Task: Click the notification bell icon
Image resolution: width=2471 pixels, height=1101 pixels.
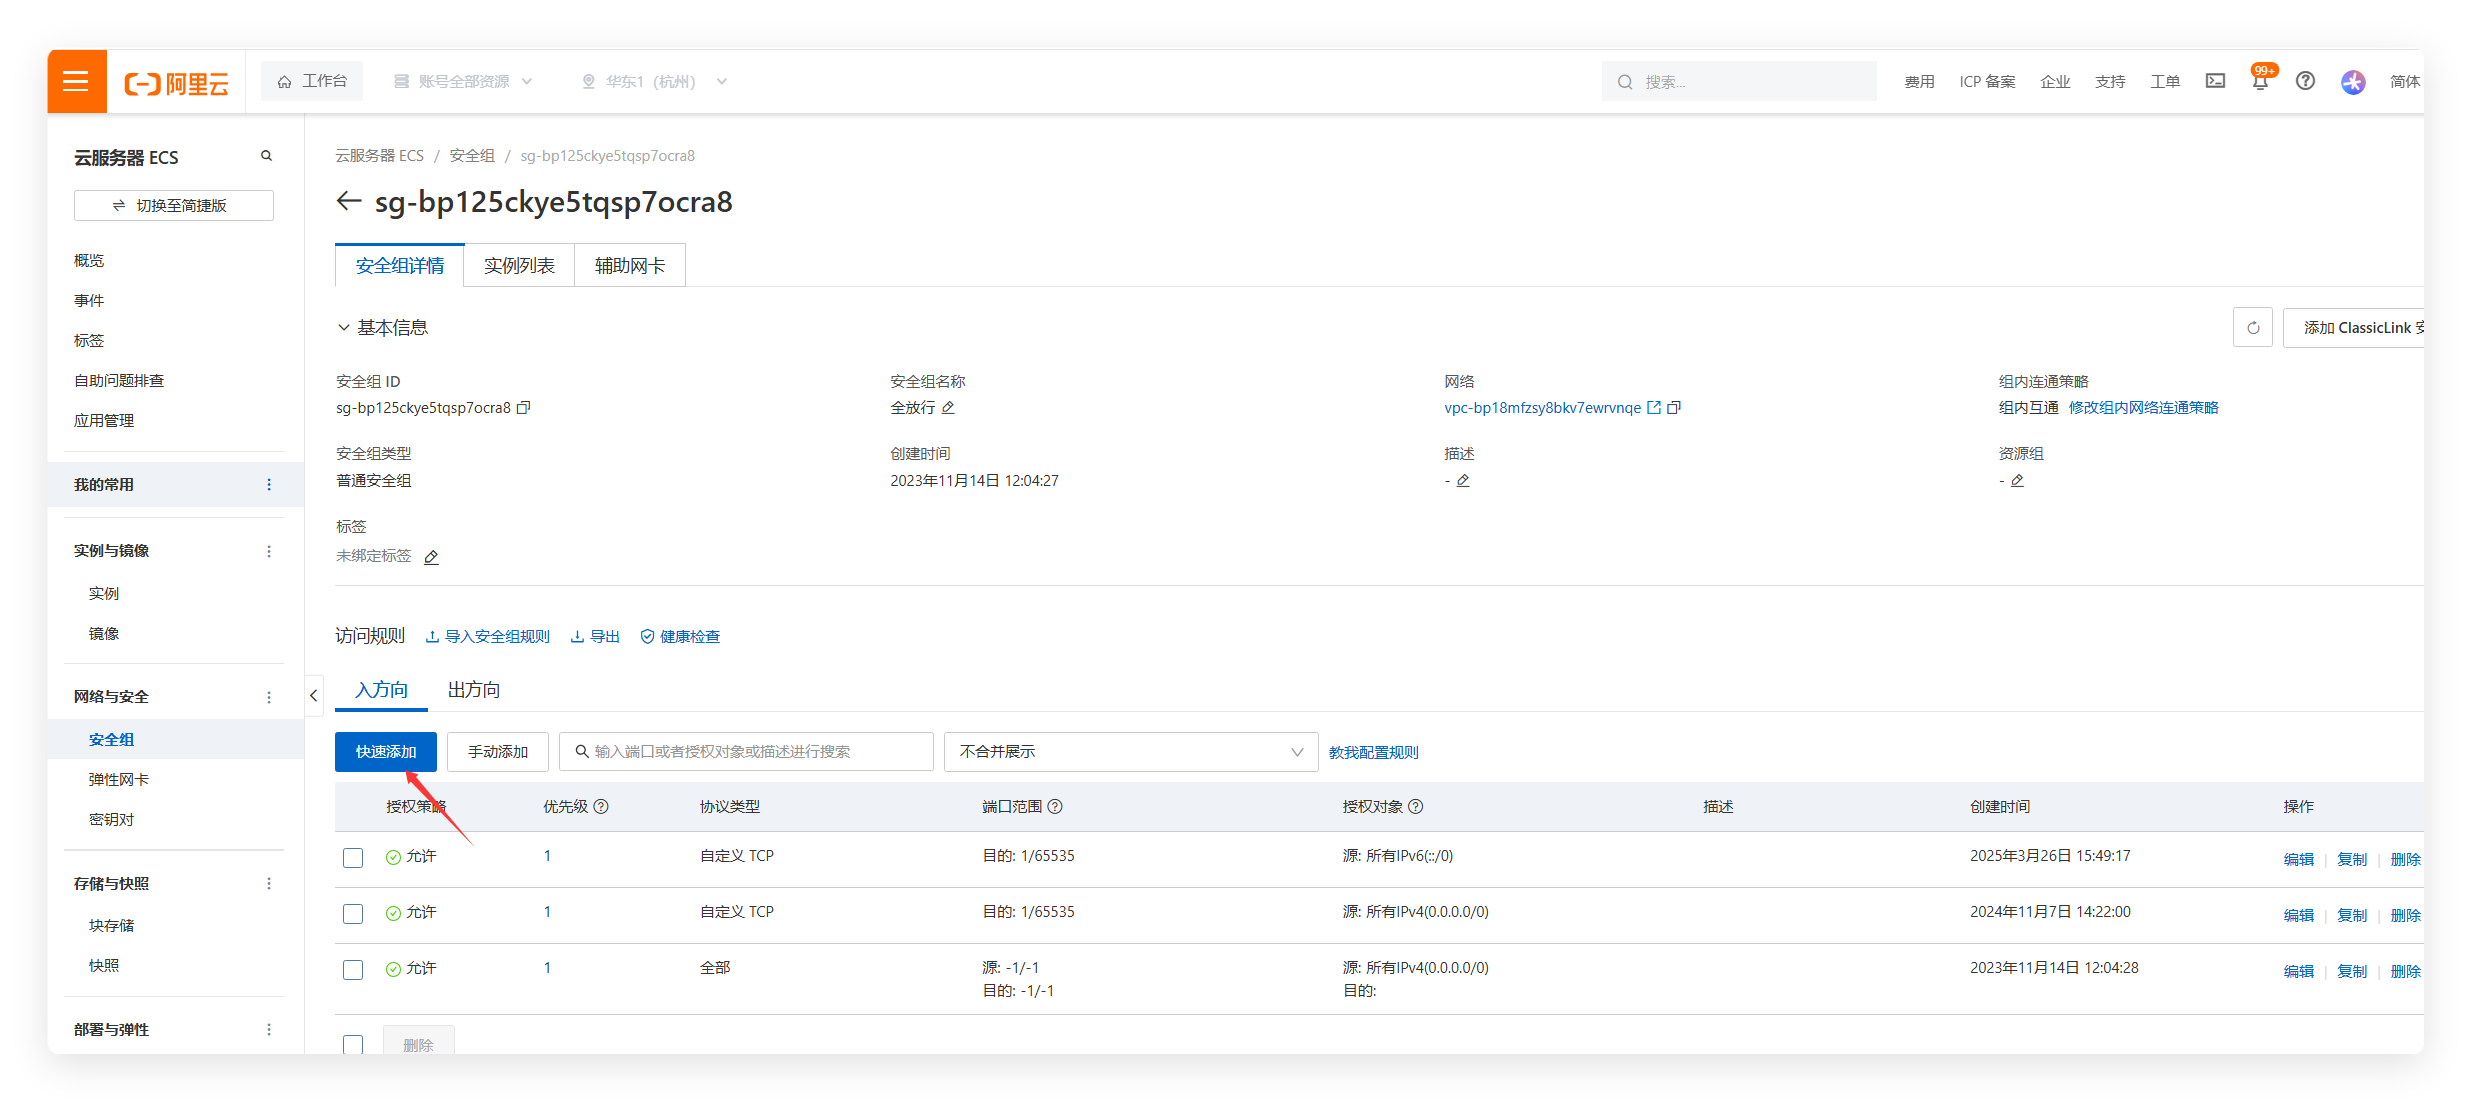Action: pyautogui.click(x=2260, y=82)
